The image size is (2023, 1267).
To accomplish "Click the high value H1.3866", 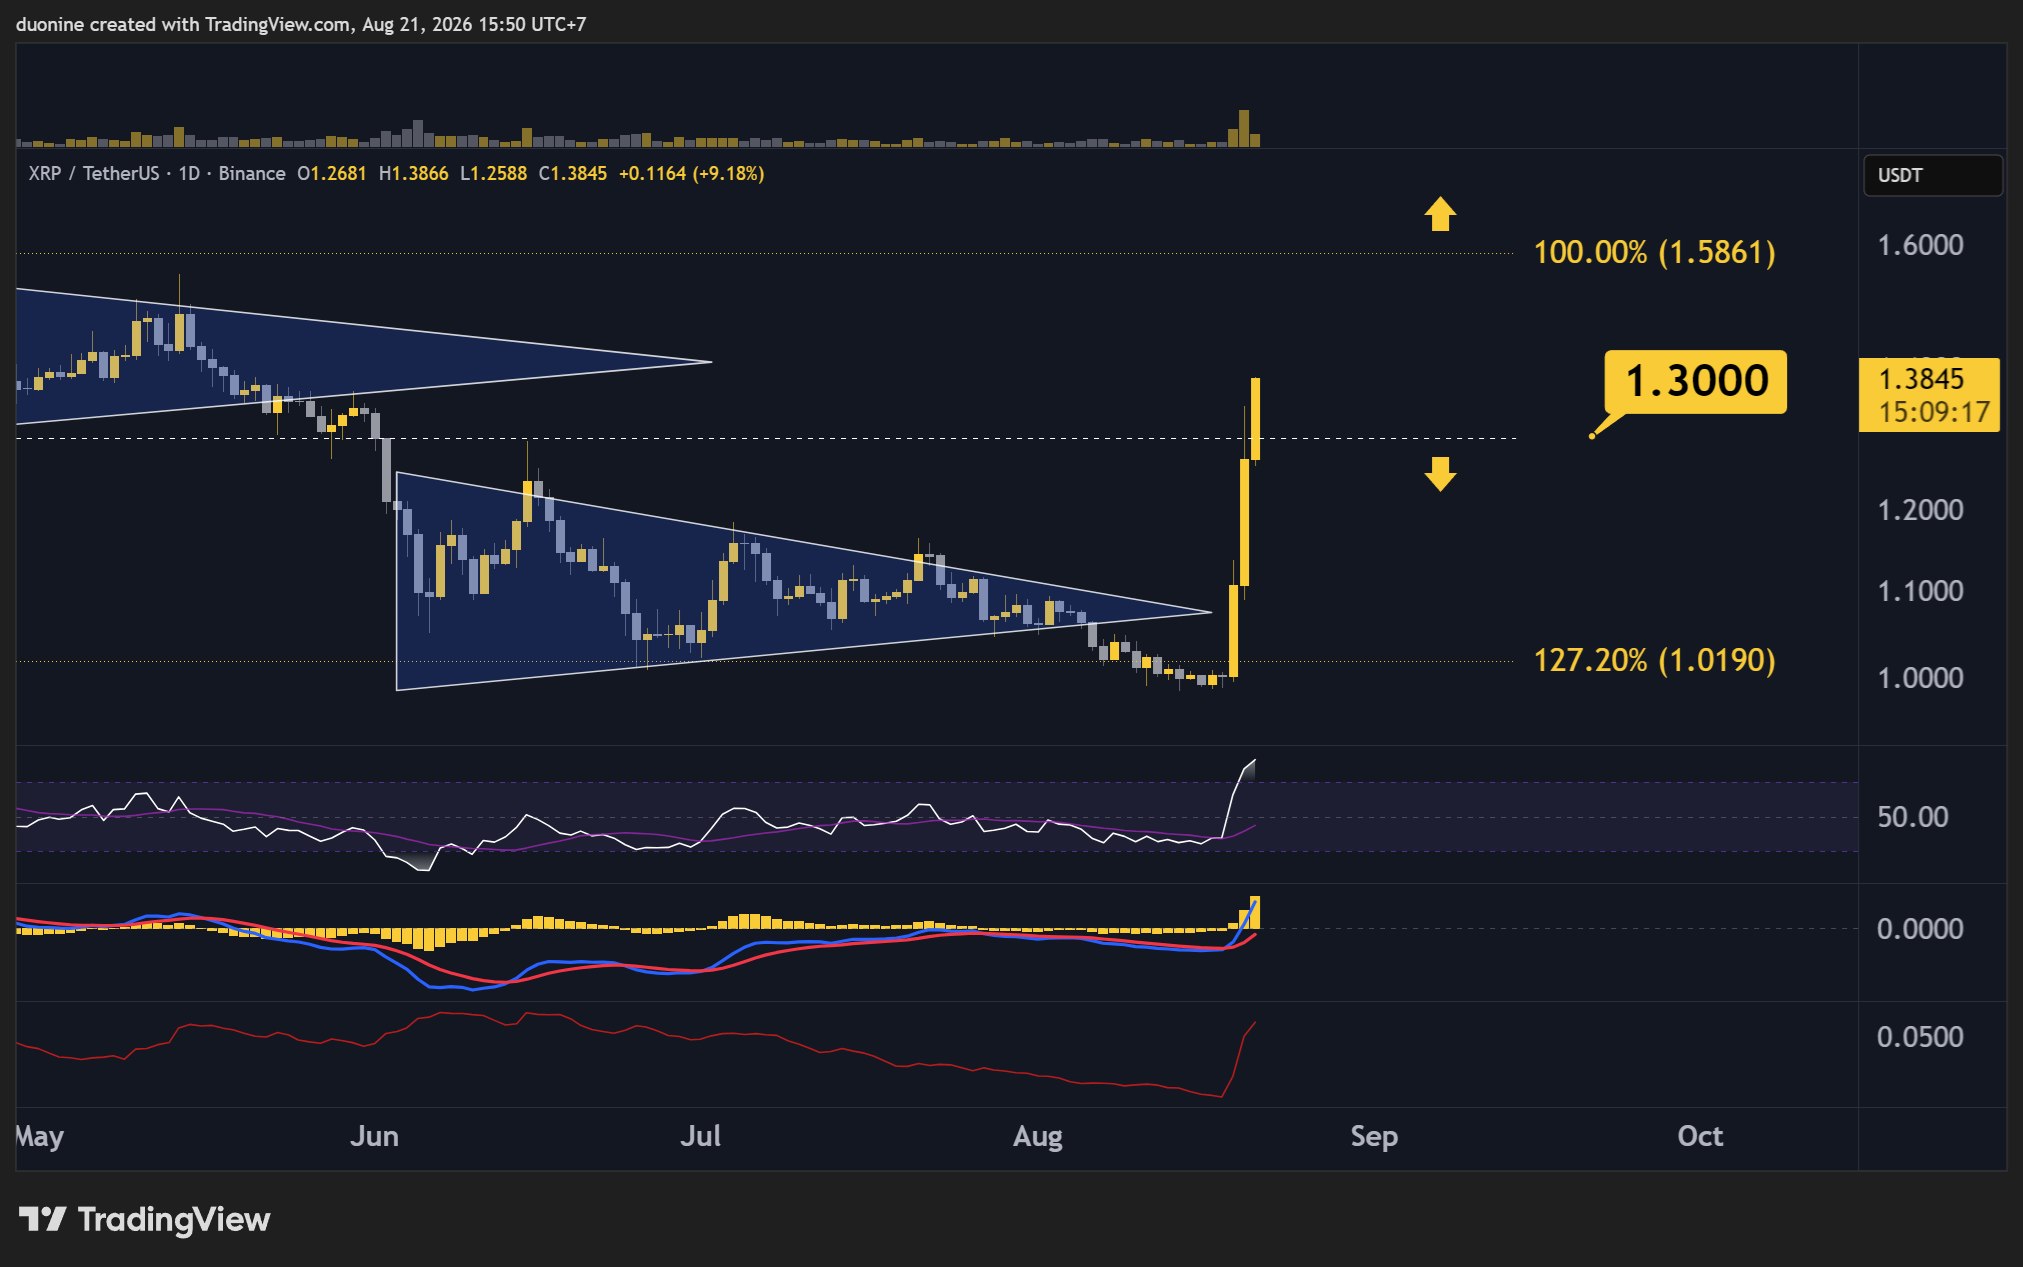I will [x=413, y=173].
